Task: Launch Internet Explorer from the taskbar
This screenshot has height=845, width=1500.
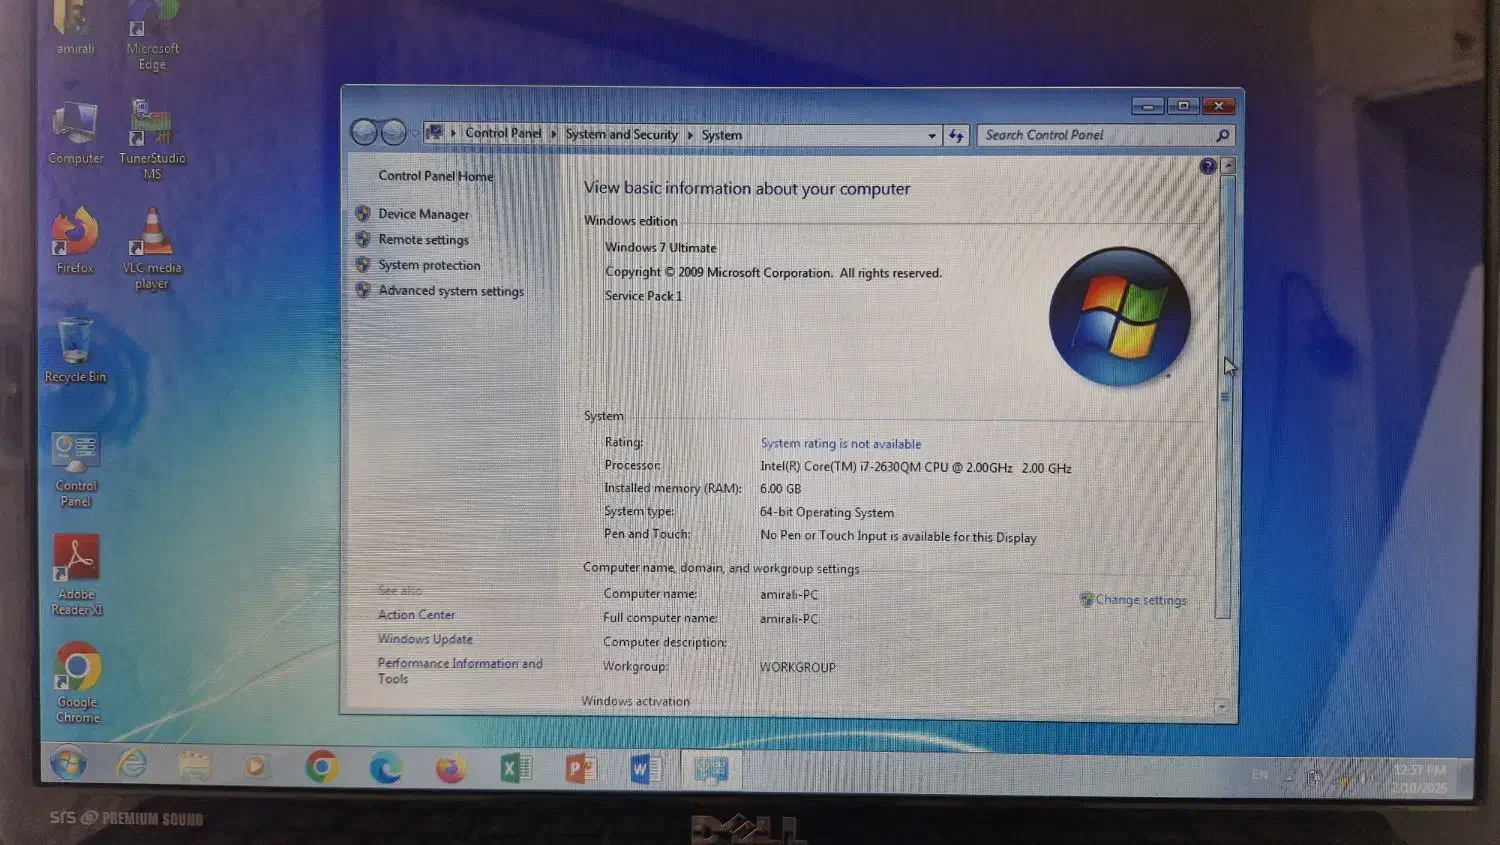Action: click(131, 765)
